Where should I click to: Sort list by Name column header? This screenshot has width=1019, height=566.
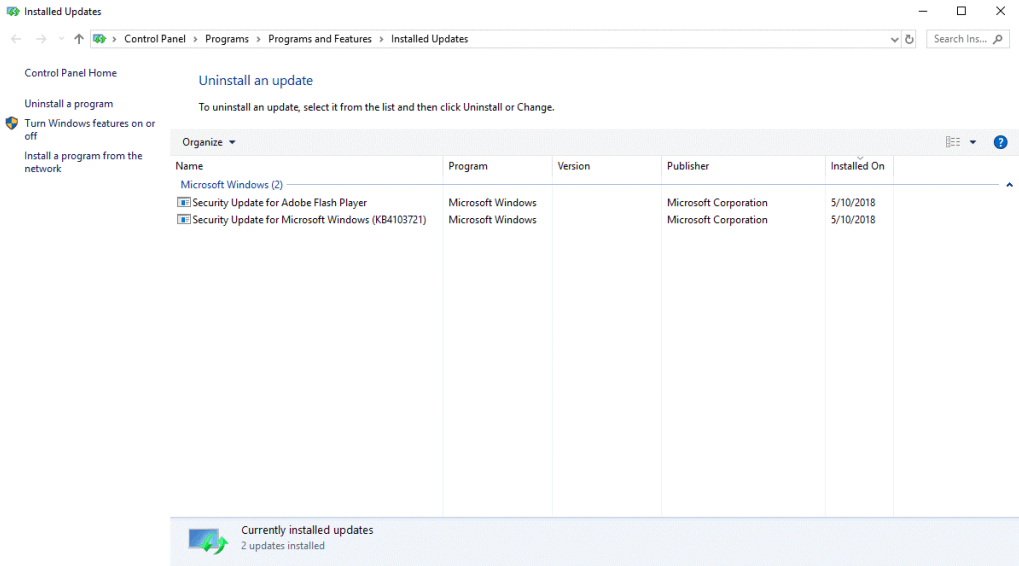point(189,166)
